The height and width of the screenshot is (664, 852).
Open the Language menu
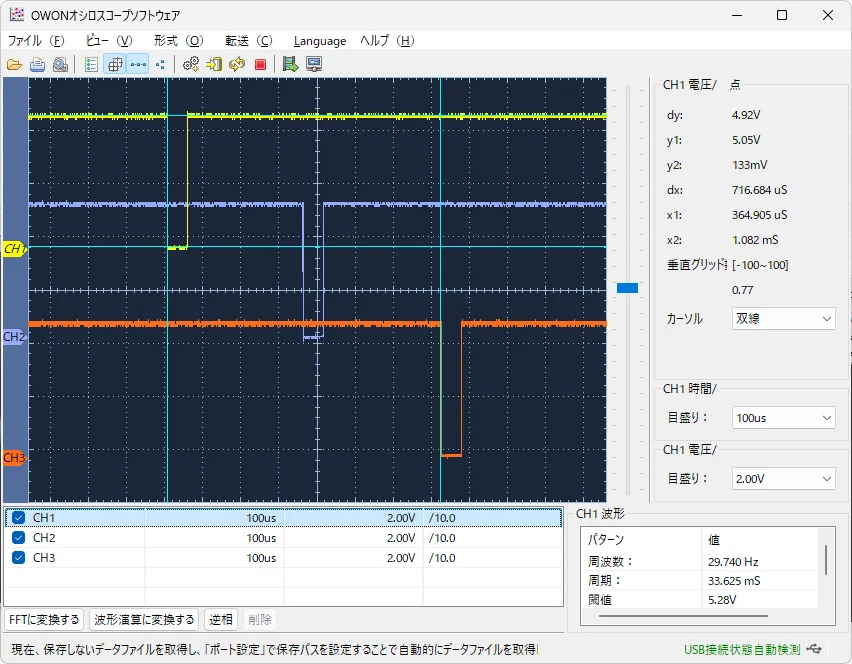point(320,41)
